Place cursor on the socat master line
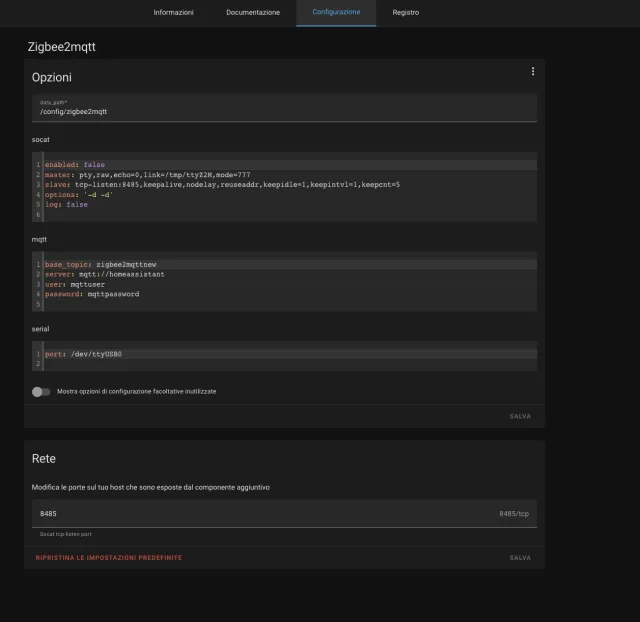This screenshot has width=640, height=622. pos(147,175)
